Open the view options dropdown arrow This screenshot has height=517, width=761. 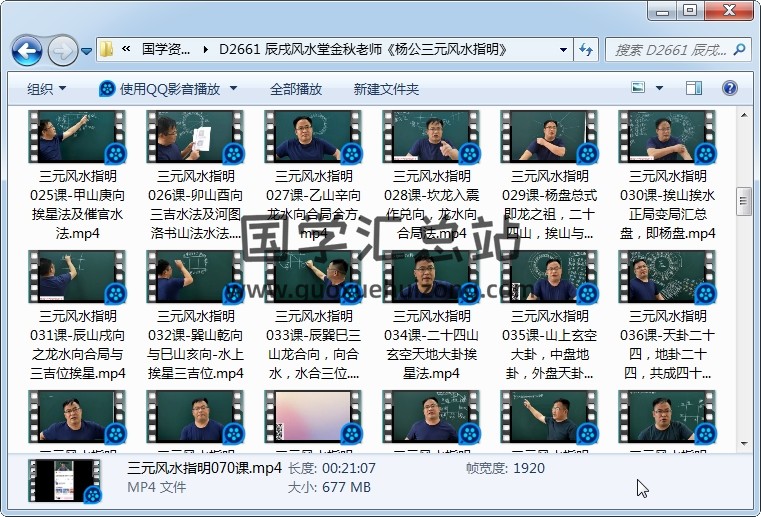pos(659,88)
